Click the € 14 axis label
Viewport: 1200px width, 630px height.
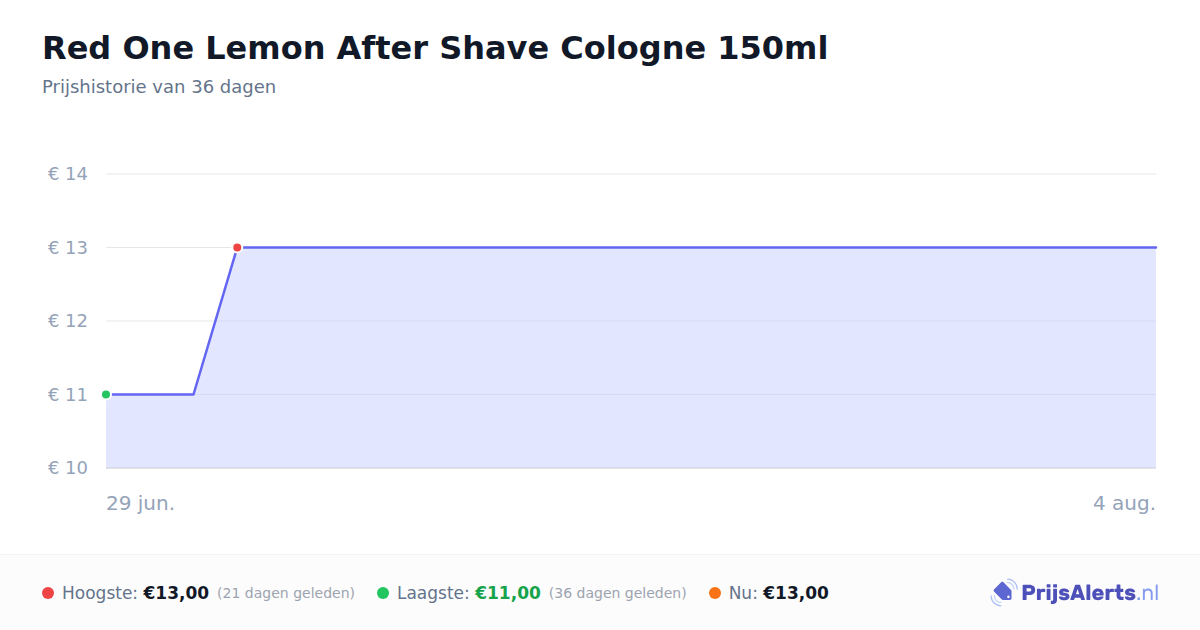click(68, 174)
